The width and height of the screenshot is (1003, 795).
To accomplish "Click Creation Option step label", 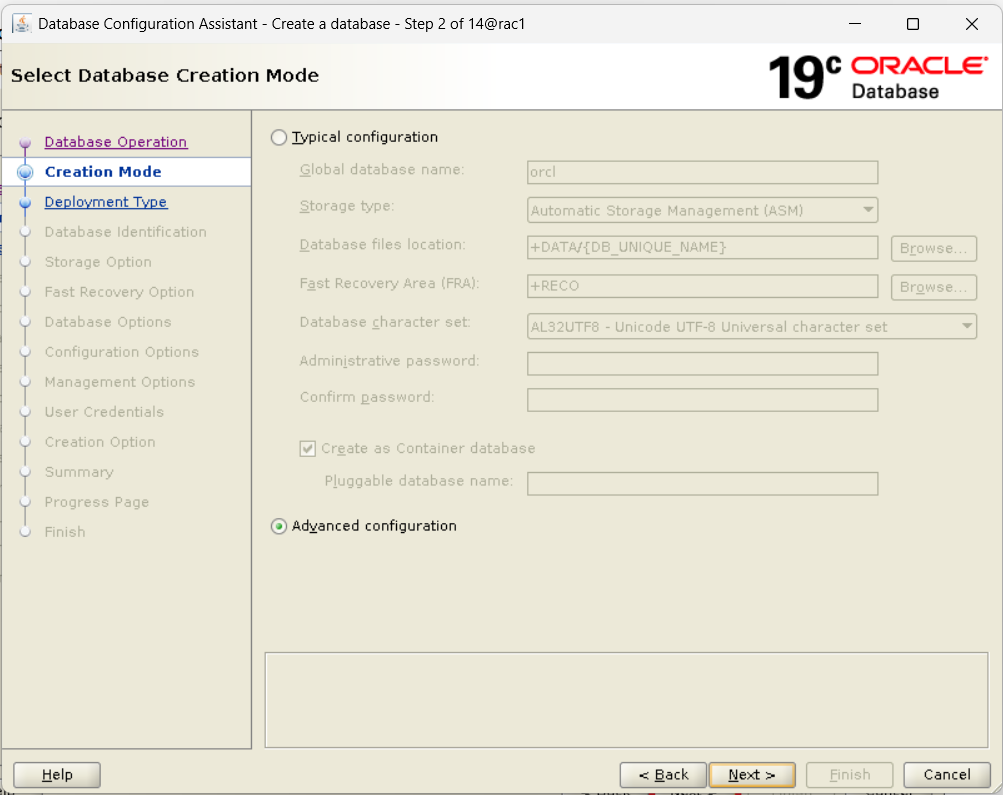I will click(100, 443).
